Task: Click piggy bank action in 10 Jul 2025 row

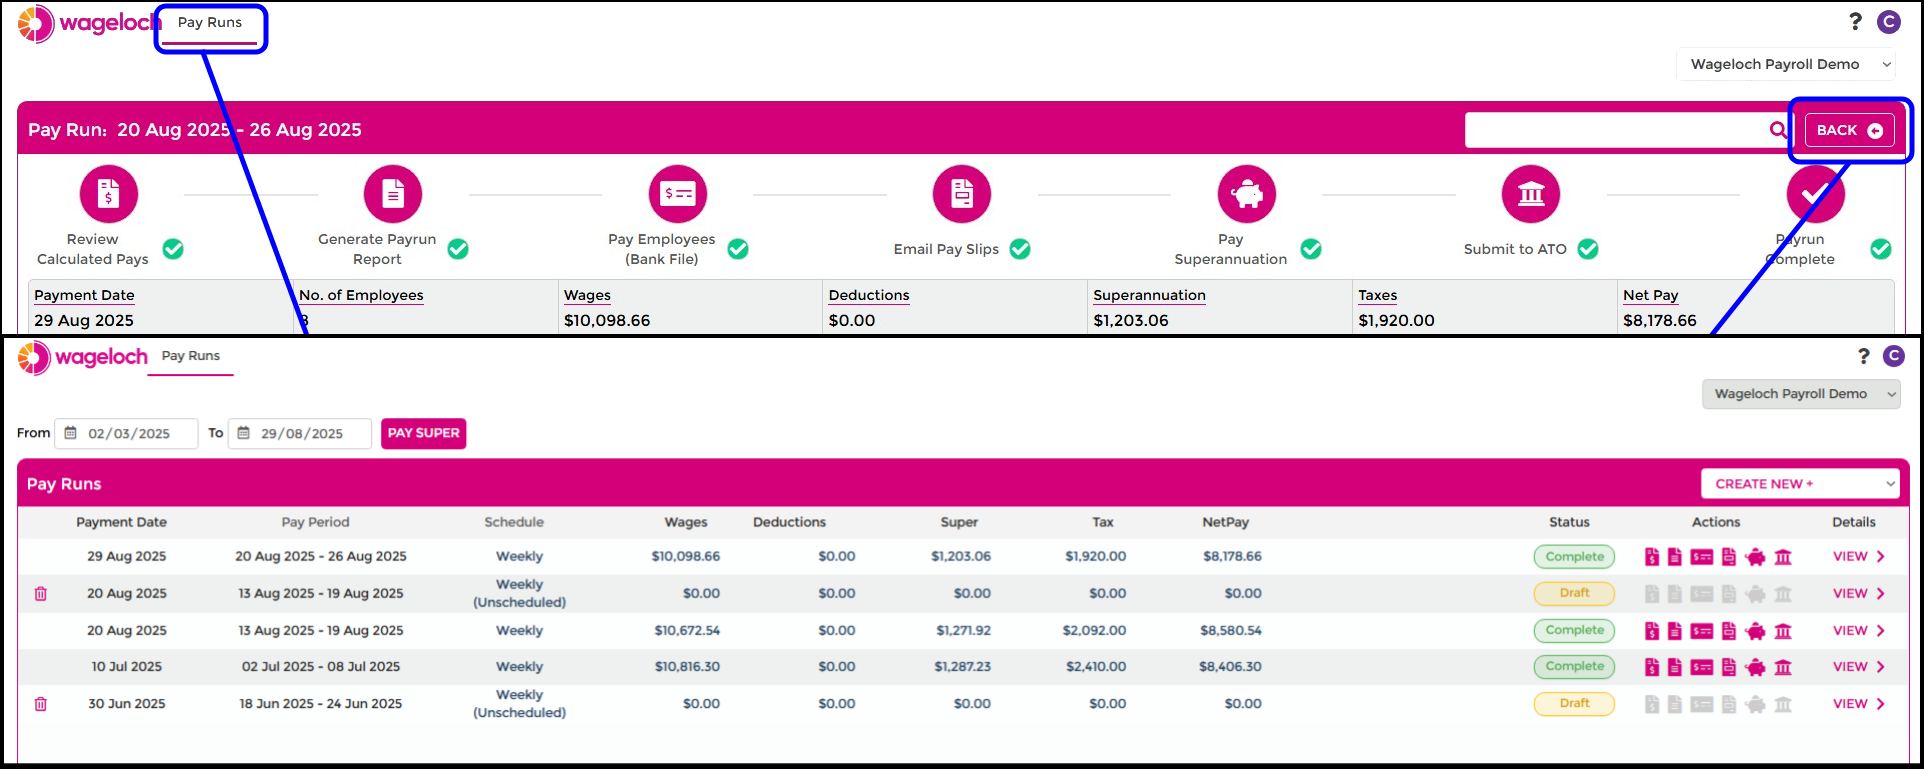Action: click(1755, 667)
